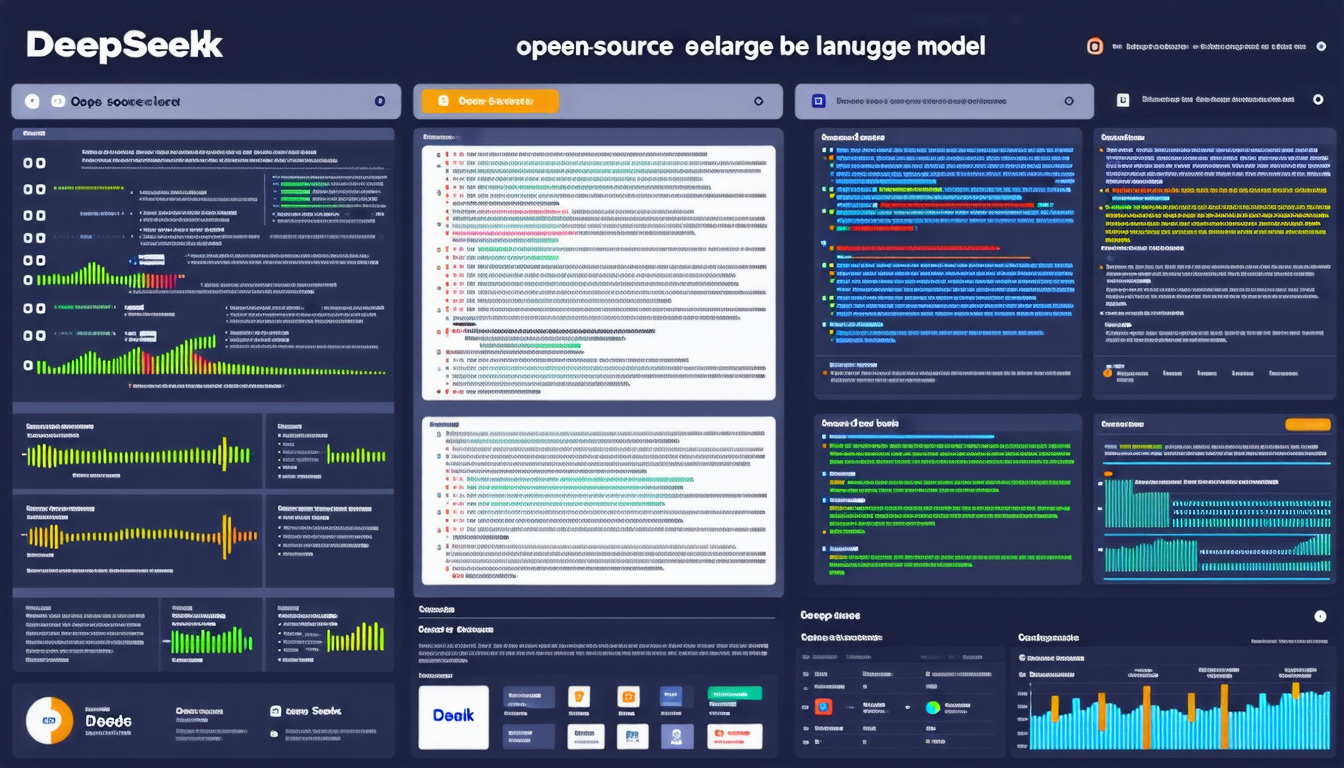1344x768 pixels.
Task: Click the white tile with blue icon in bottom row
Action: tap(633, 737)
